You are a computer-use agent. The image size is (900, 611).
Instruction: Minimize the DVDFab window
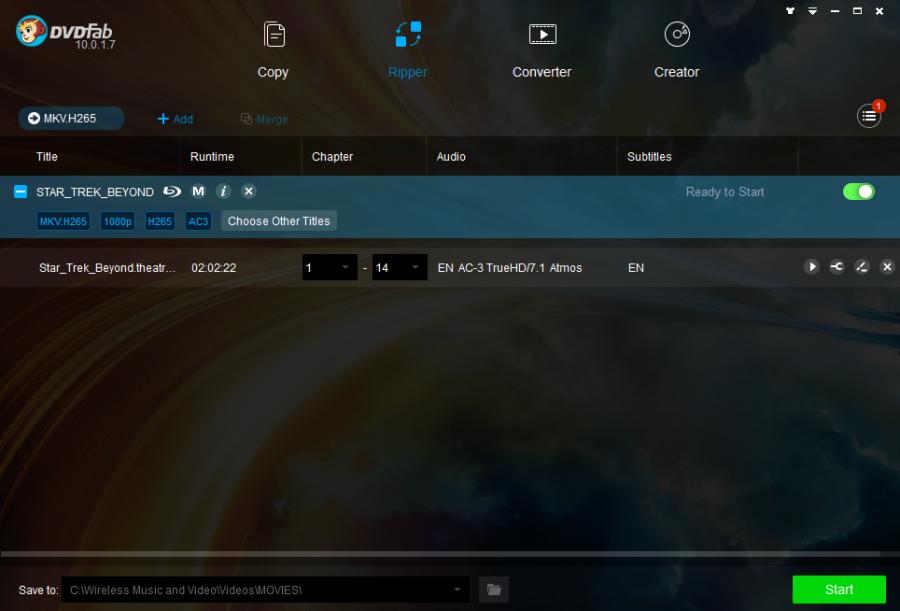[x=835, y=10]
